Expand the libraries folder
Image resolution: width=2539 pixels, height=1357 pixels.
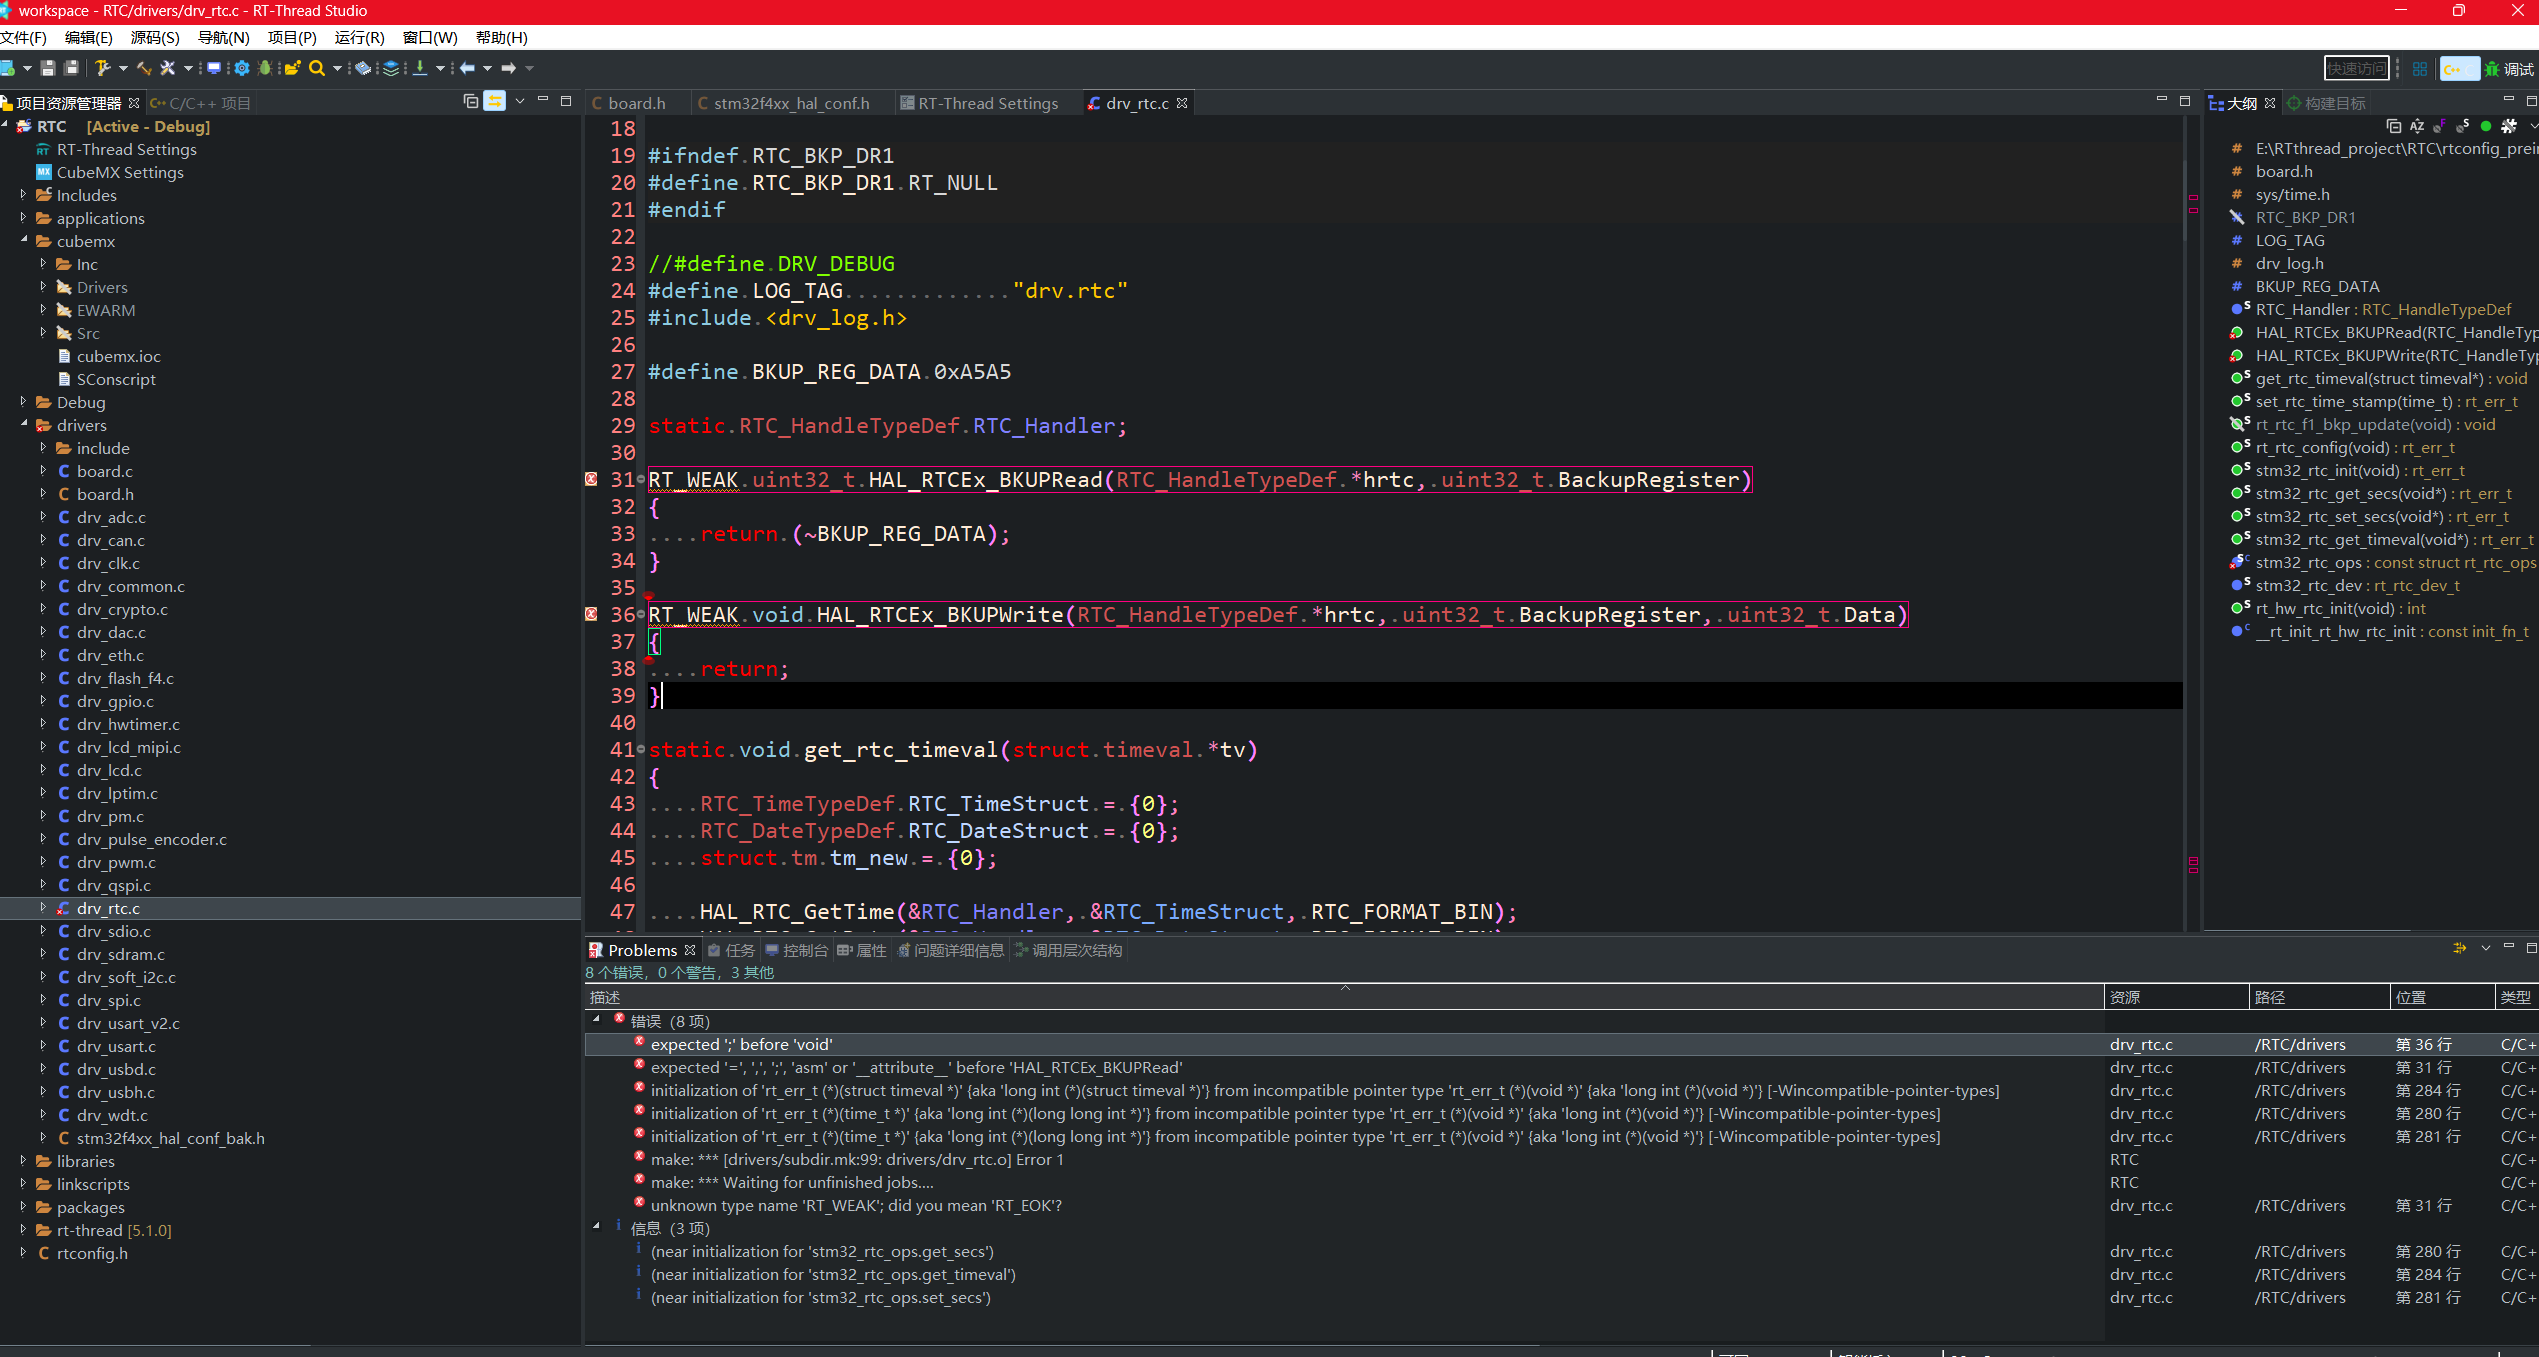23,1161
